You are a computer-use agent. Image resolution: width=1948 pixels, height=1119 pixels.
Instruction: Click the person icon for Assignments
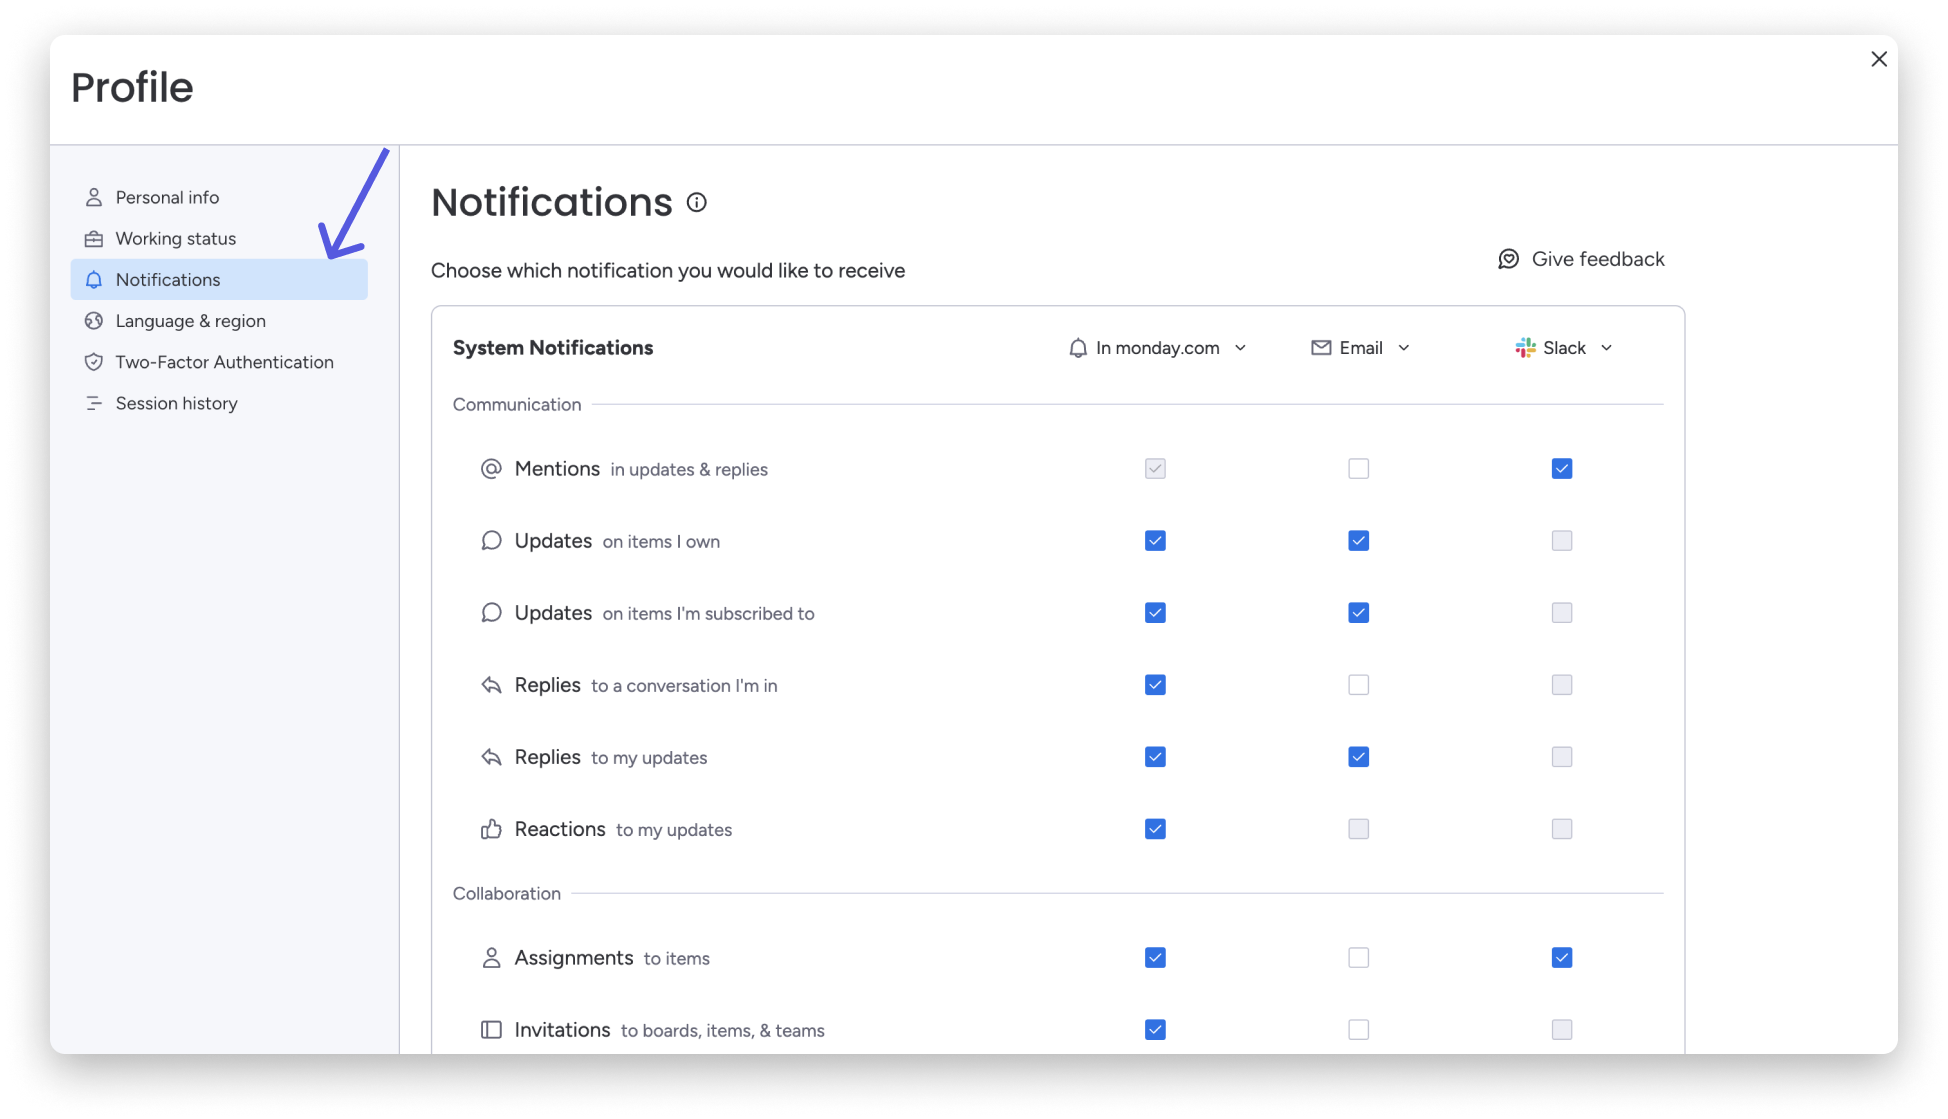[491, 958]
